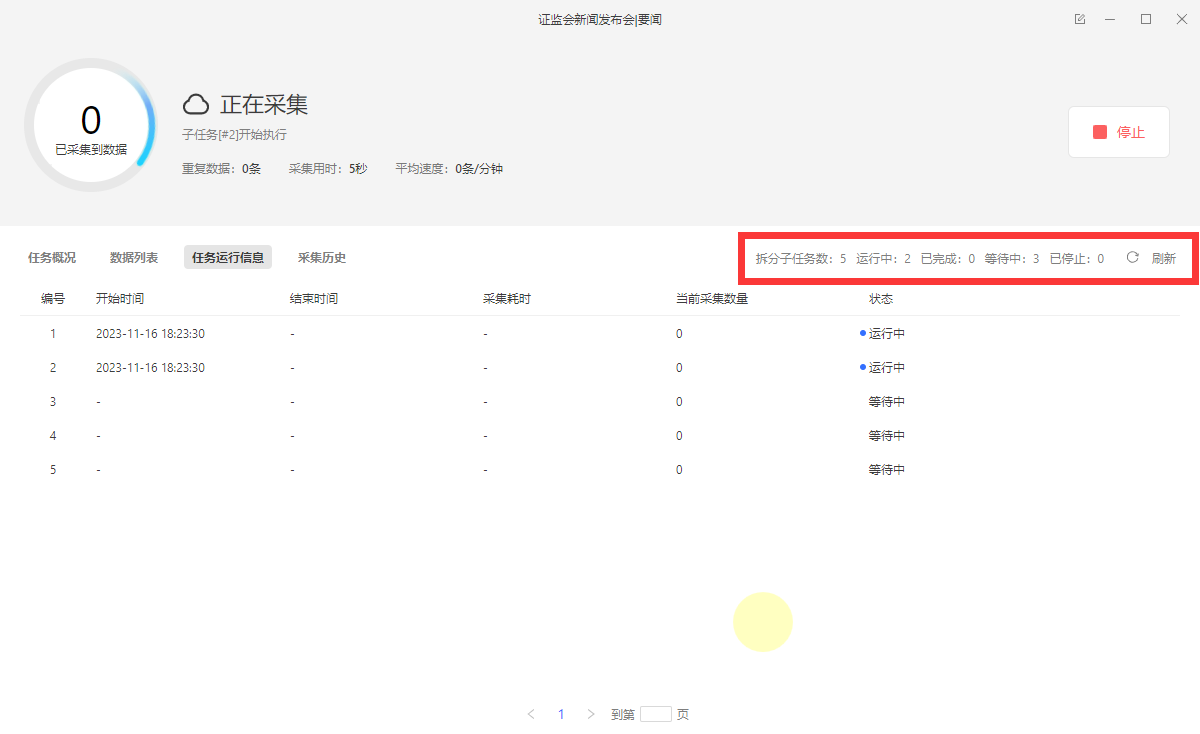Stop collection with the 停止 button
1200x734 pixels.
click(x=1119, y=132)
